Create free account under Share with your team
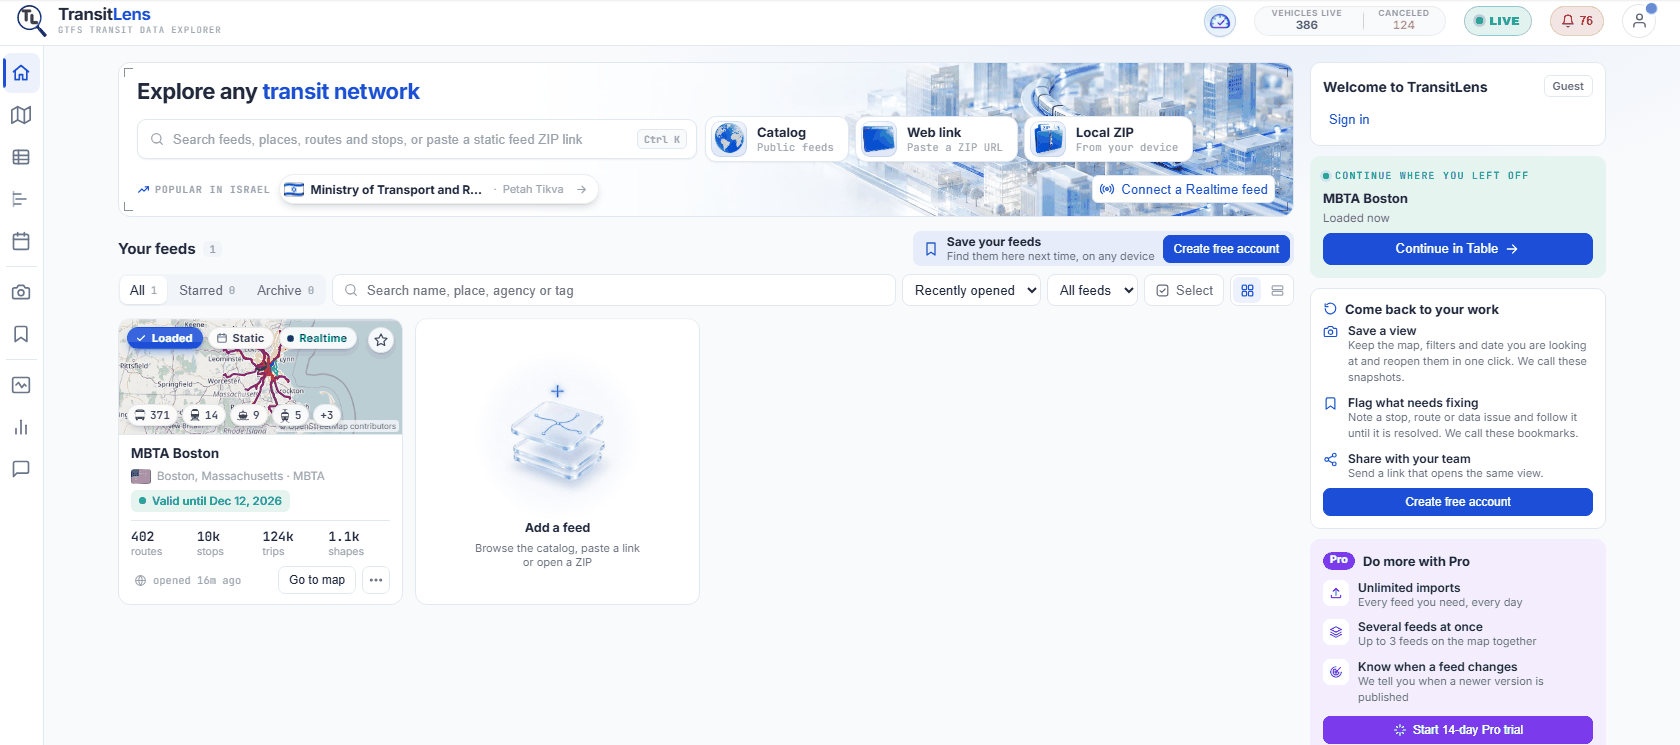This screenshot has width=1680, height=745. coord(1457,502)
